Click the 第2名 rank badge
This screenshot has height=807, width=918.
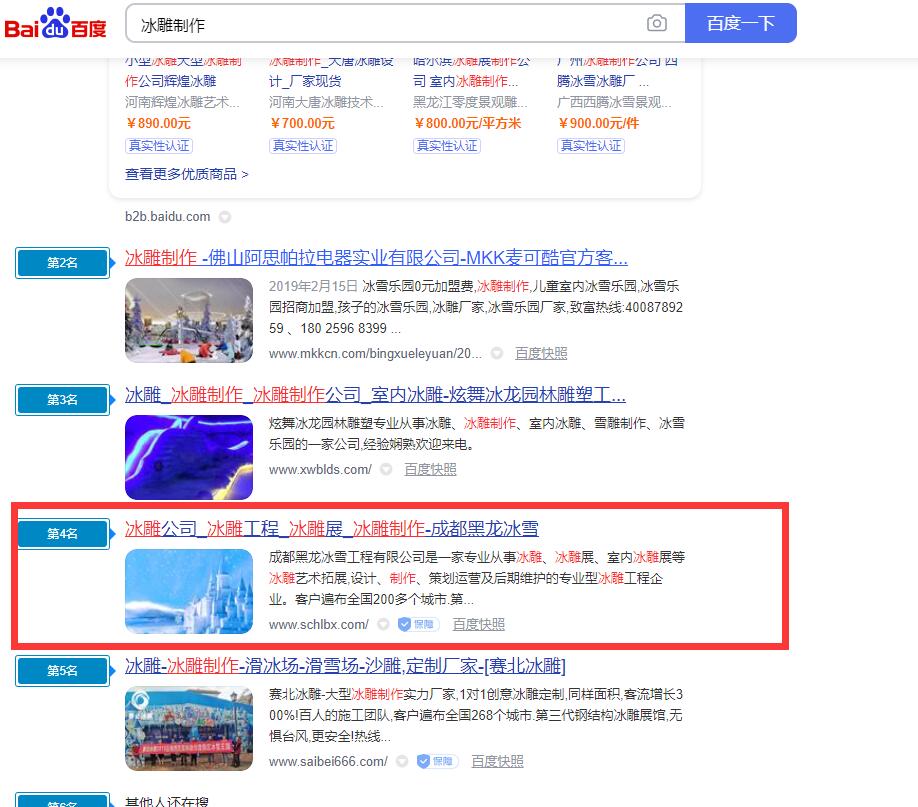click(x=62, y=263)
